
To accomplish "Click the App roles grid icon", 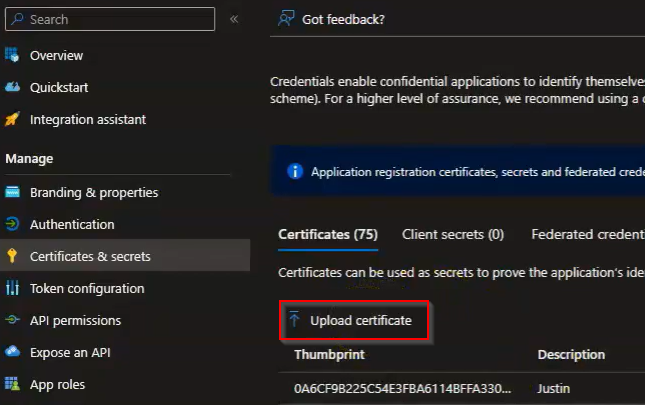I will click(13, 384).
